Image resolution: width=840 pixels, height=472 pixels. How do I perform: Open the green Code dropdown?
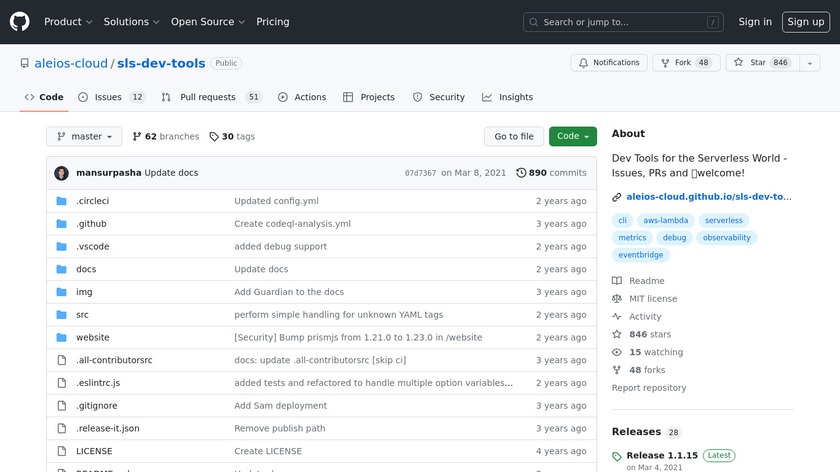(572, 137)
